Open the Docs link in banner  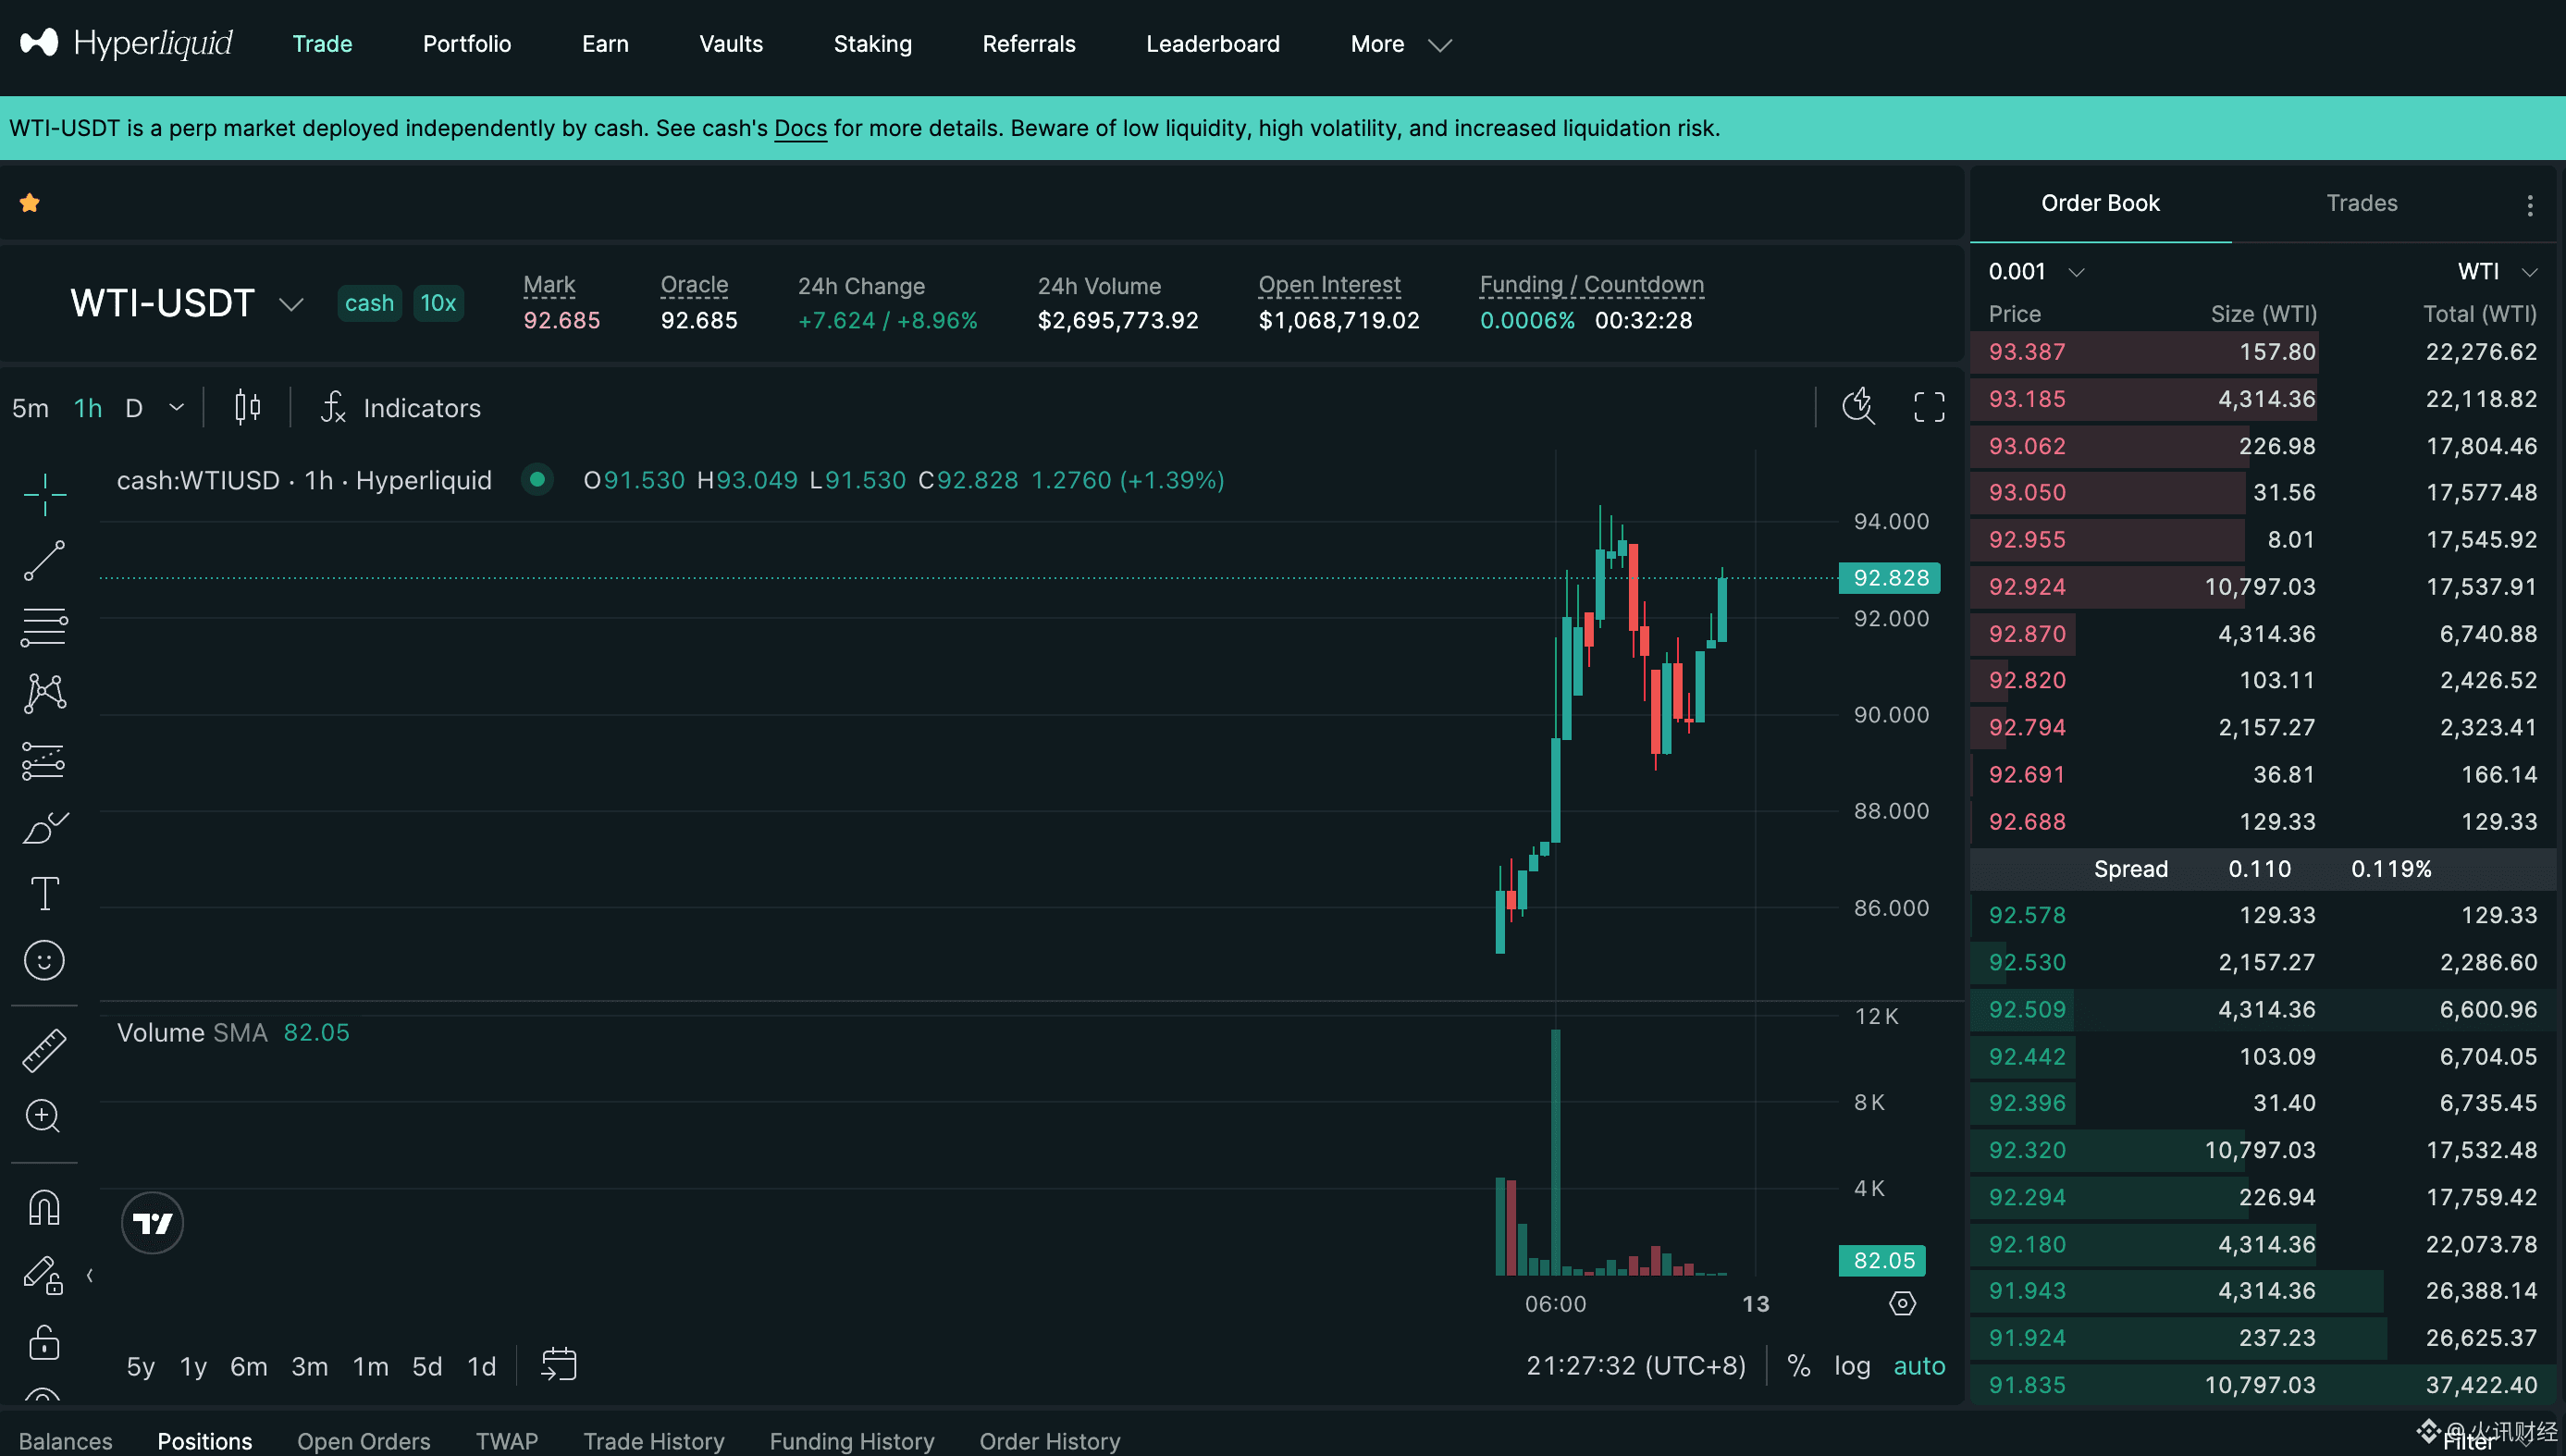coord(800,128)
